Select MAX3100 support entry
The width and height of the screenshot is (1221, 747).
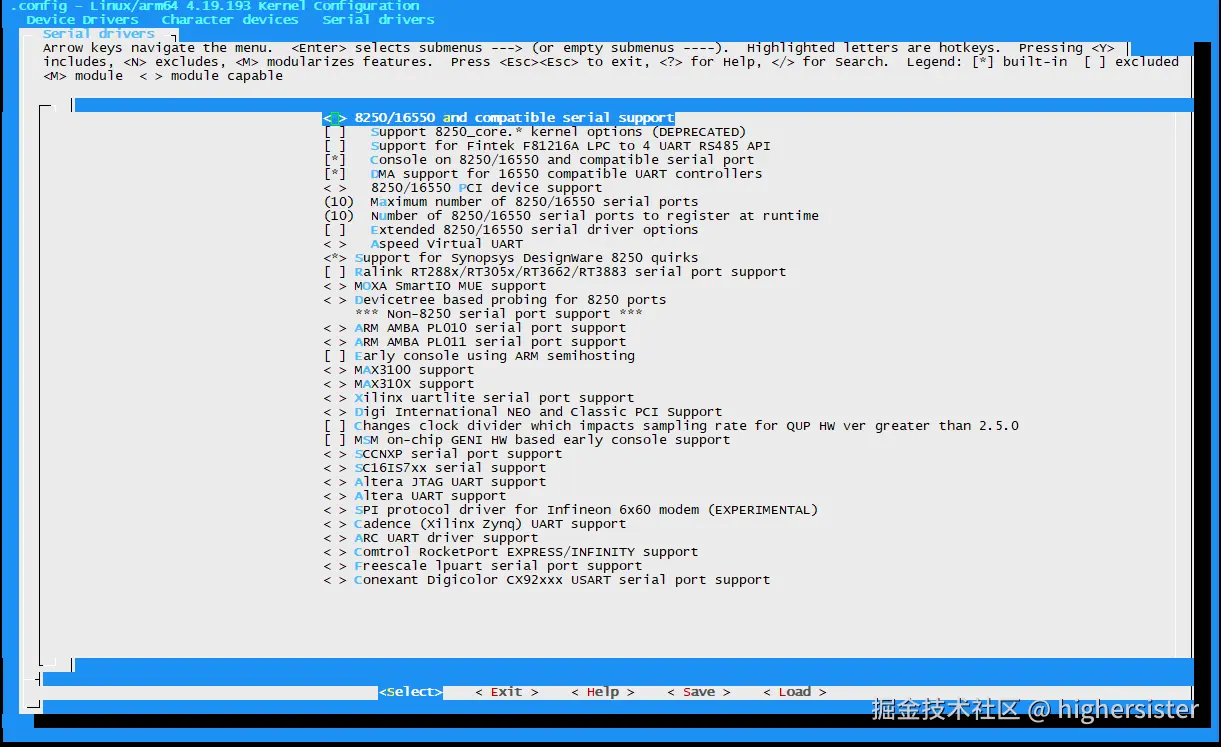[398, 370]
